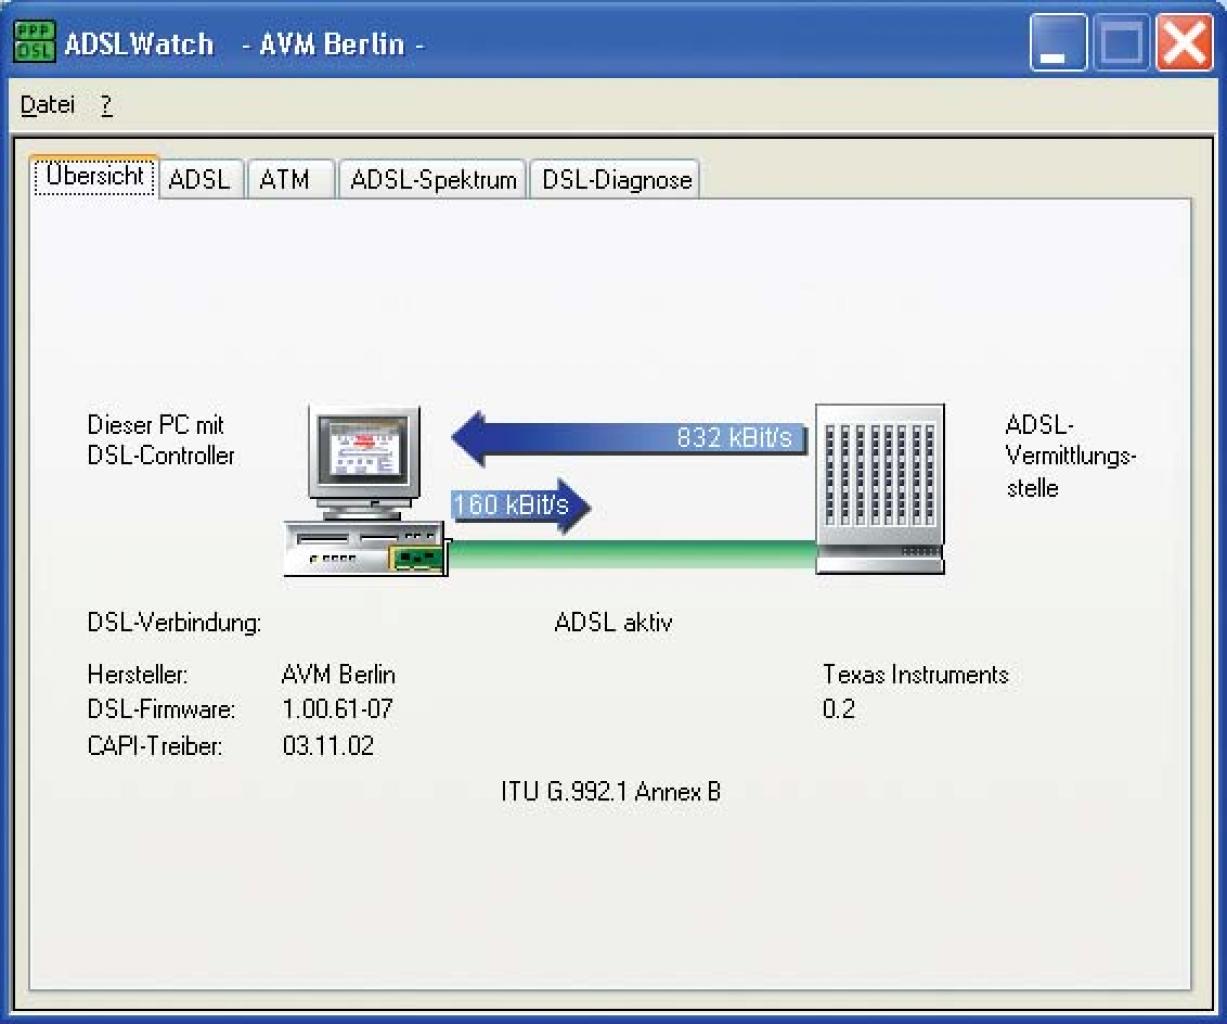Click the ADSL exchange building icon
Screen dimensions: 1227x1024
point(880,489)
